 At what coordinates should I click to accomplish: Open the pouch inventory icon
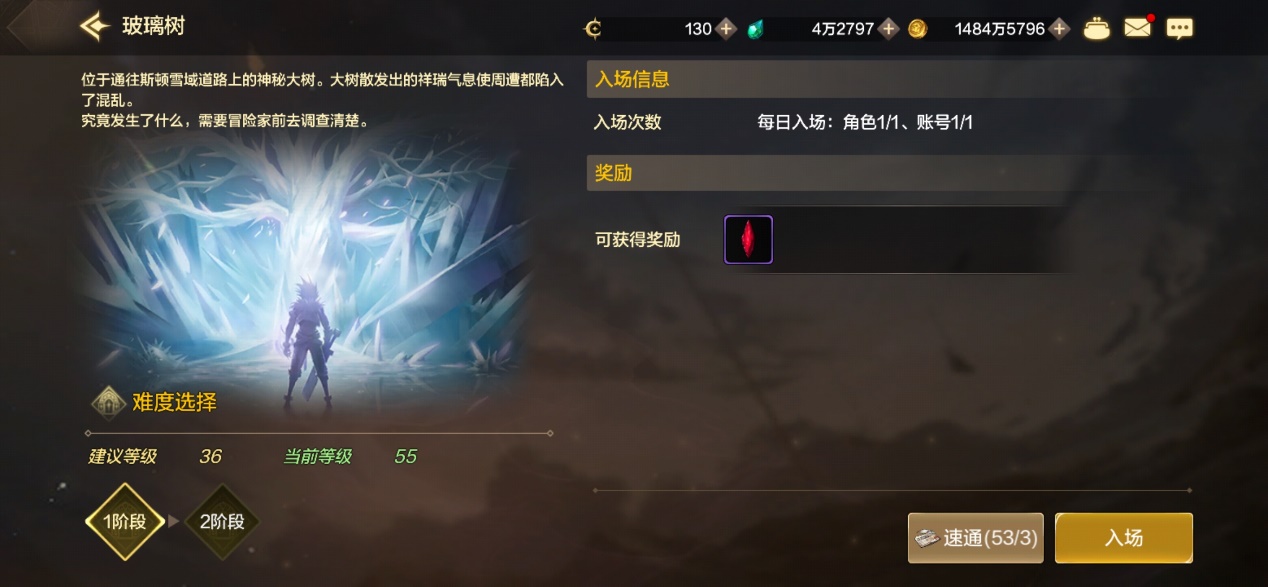coord(1097,29)
